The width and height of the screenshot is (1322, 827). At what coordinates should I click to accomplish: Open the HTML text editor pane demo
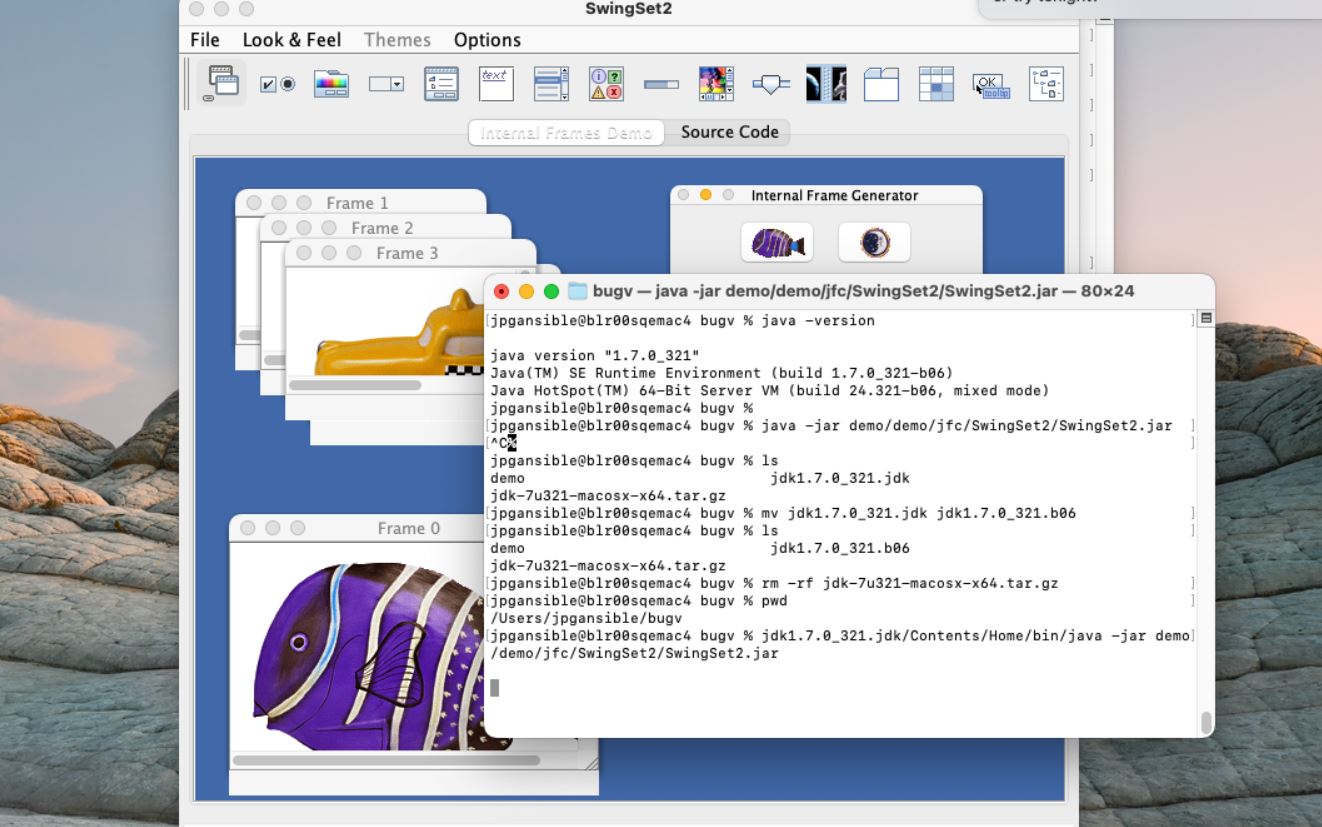(x=496, y=84)
